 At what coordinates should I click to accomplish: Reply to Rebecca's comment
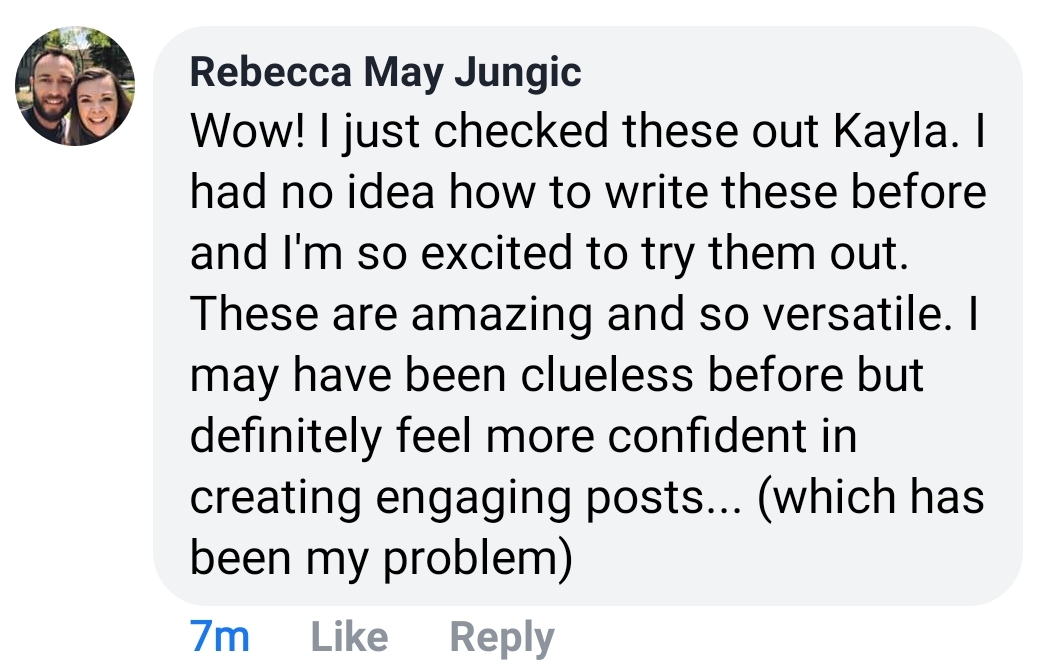pos(502,638)
